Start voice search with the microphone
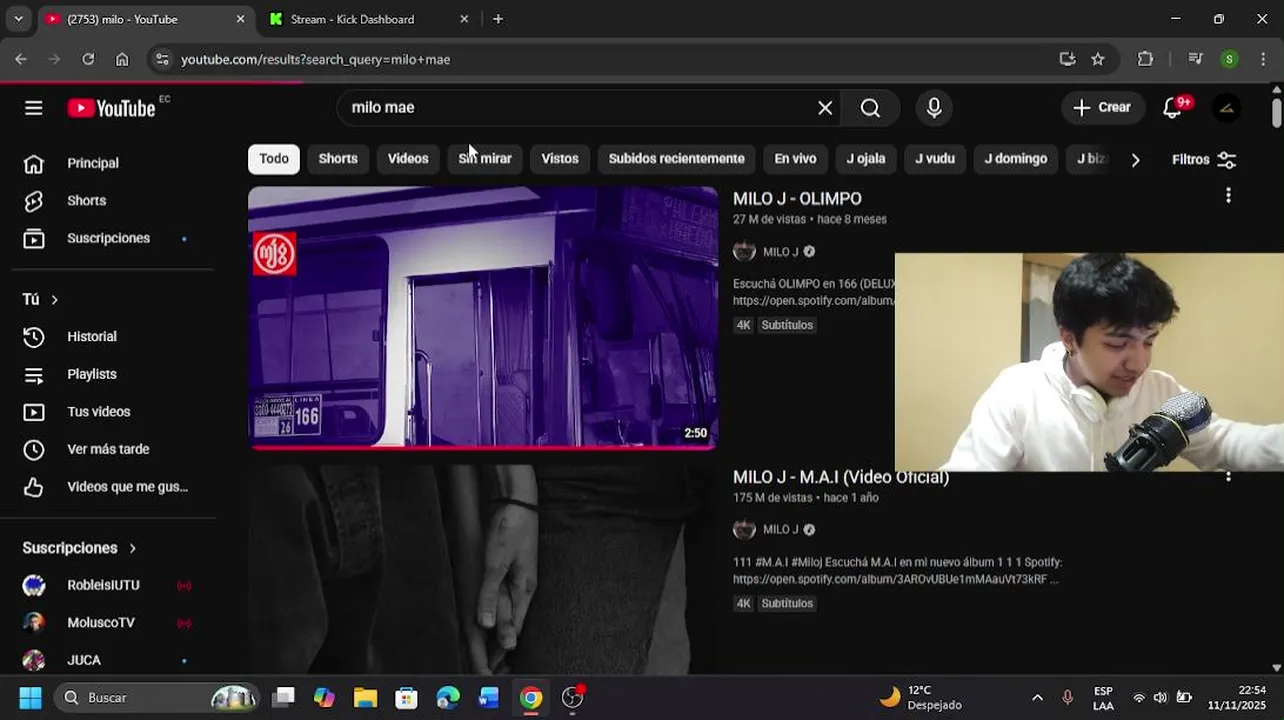1284x720 pixels. [934, 108]
